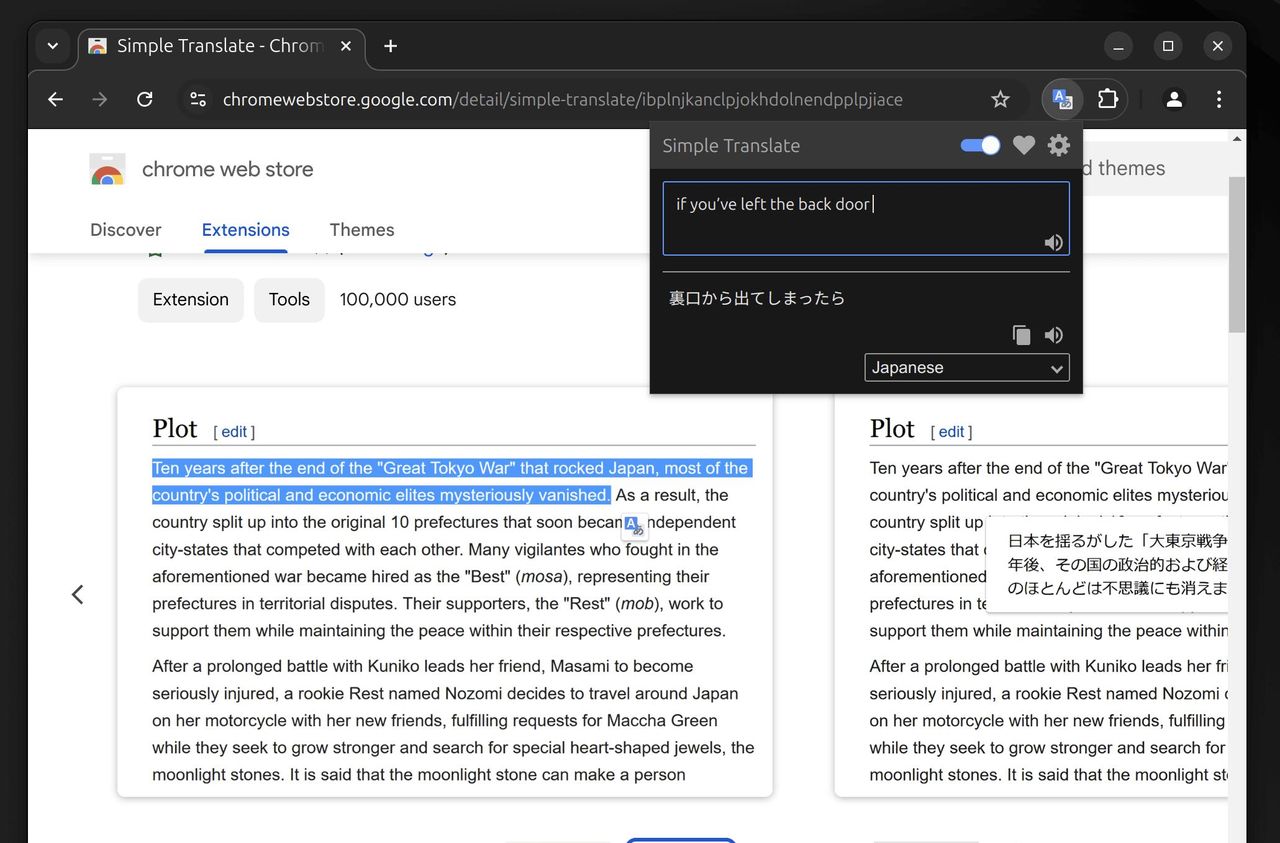Click the edit link in the first Plot screenshot
Image resolution: width=1280 pixels, height=843 pixels.
click(x=234, y=432)
